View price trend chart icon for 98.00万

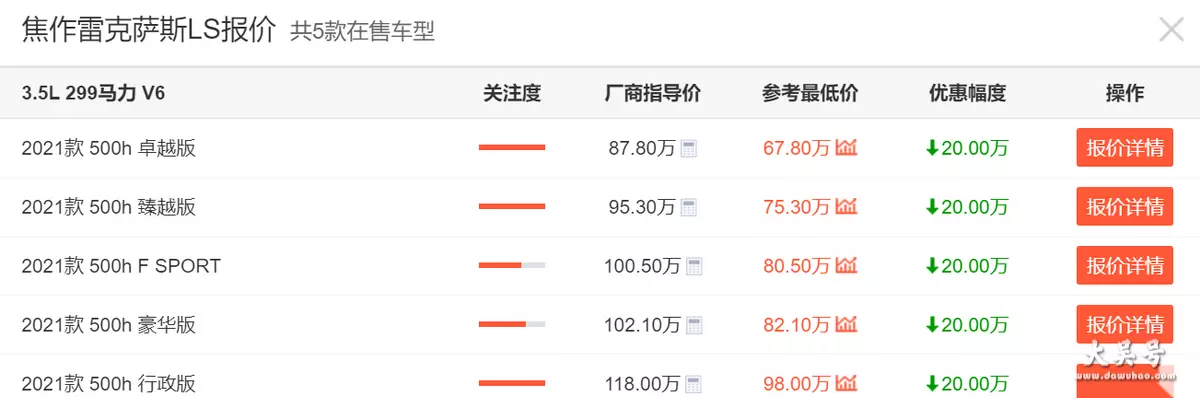click(847, 384)
